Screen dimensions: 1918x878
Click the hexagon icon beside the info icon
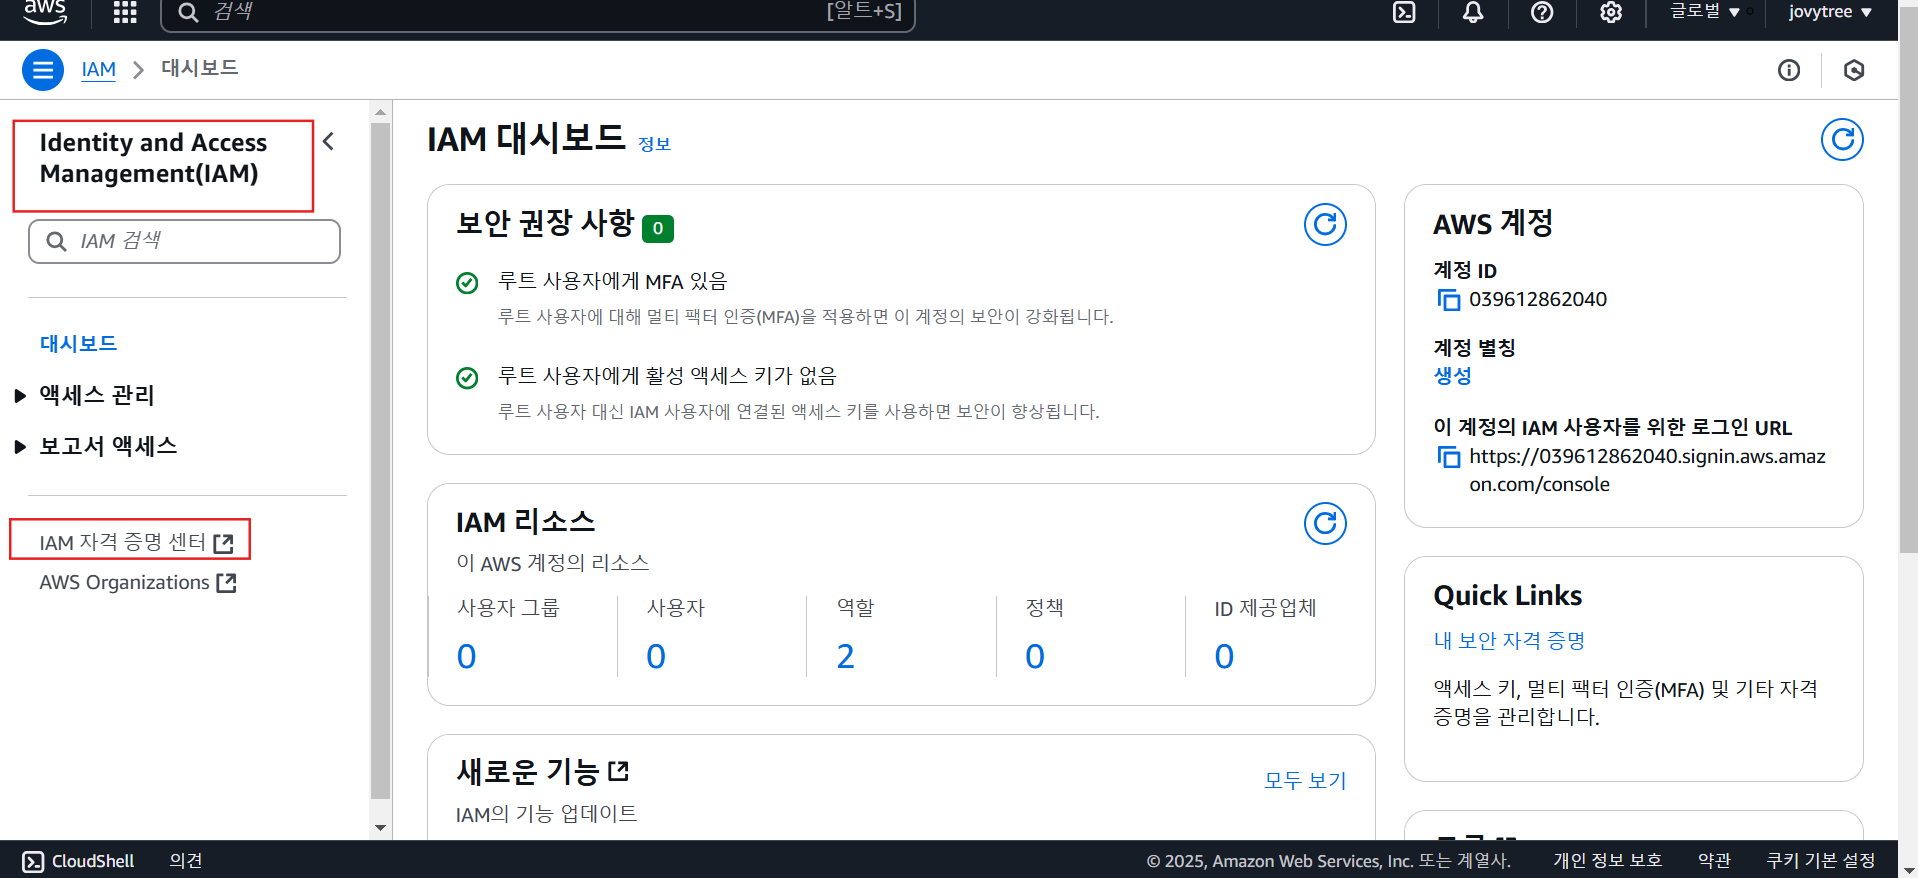(1854, 70)
